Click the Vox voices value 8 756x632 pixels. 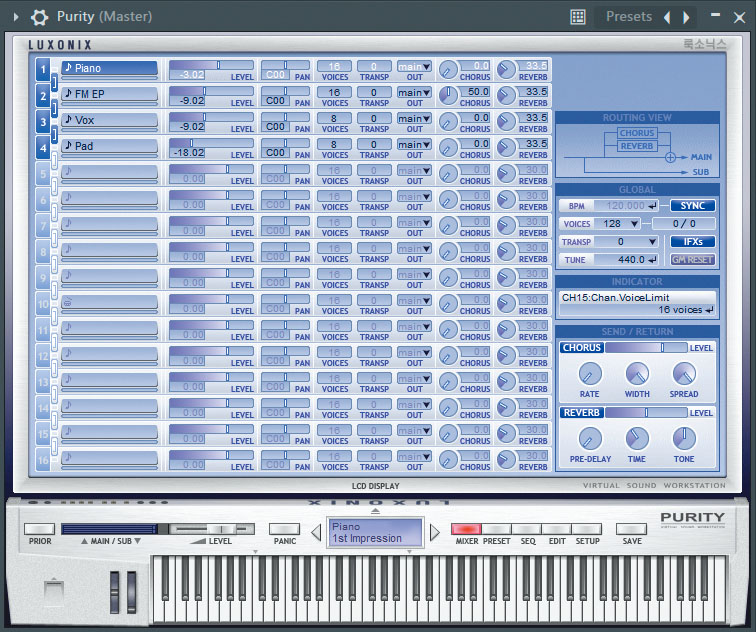tap(334, 118)
